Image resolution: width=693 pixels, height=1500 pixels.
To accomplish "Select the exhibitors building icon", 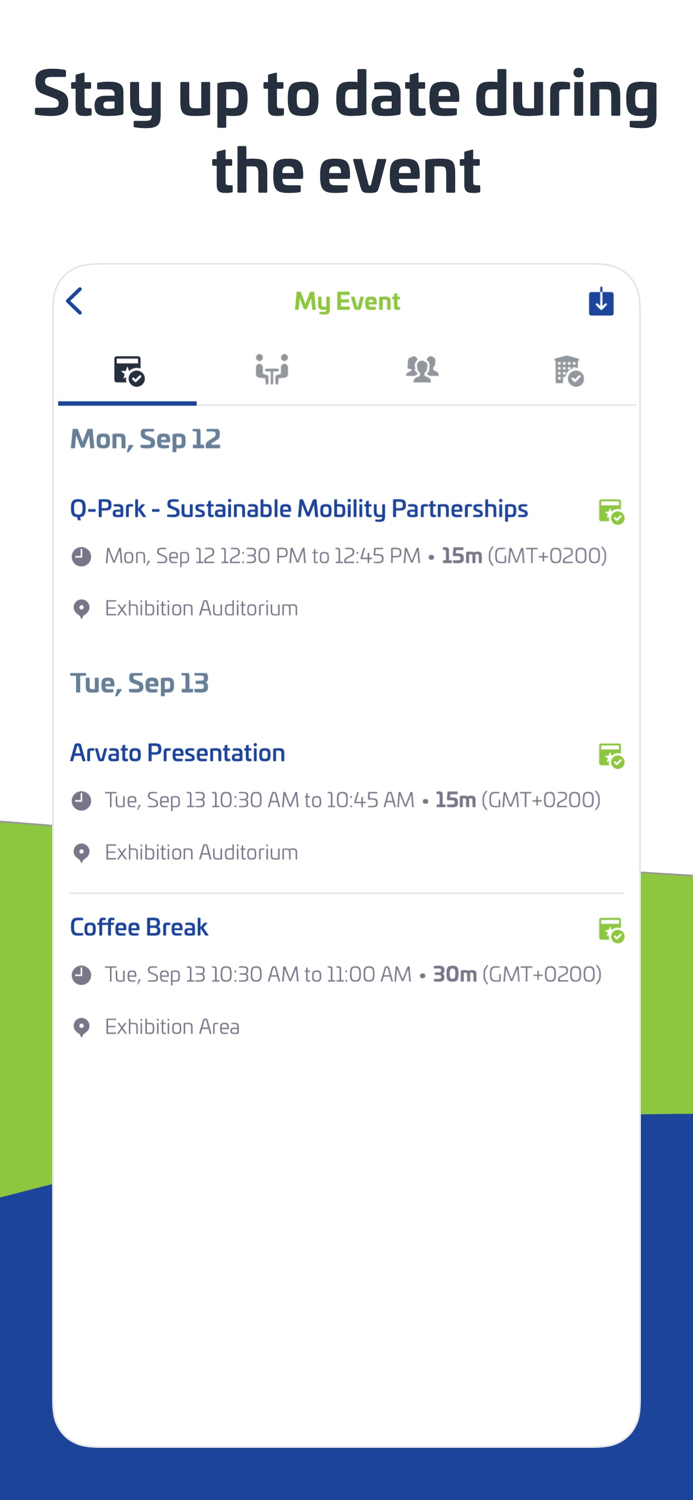I will (x=569, y=369).
